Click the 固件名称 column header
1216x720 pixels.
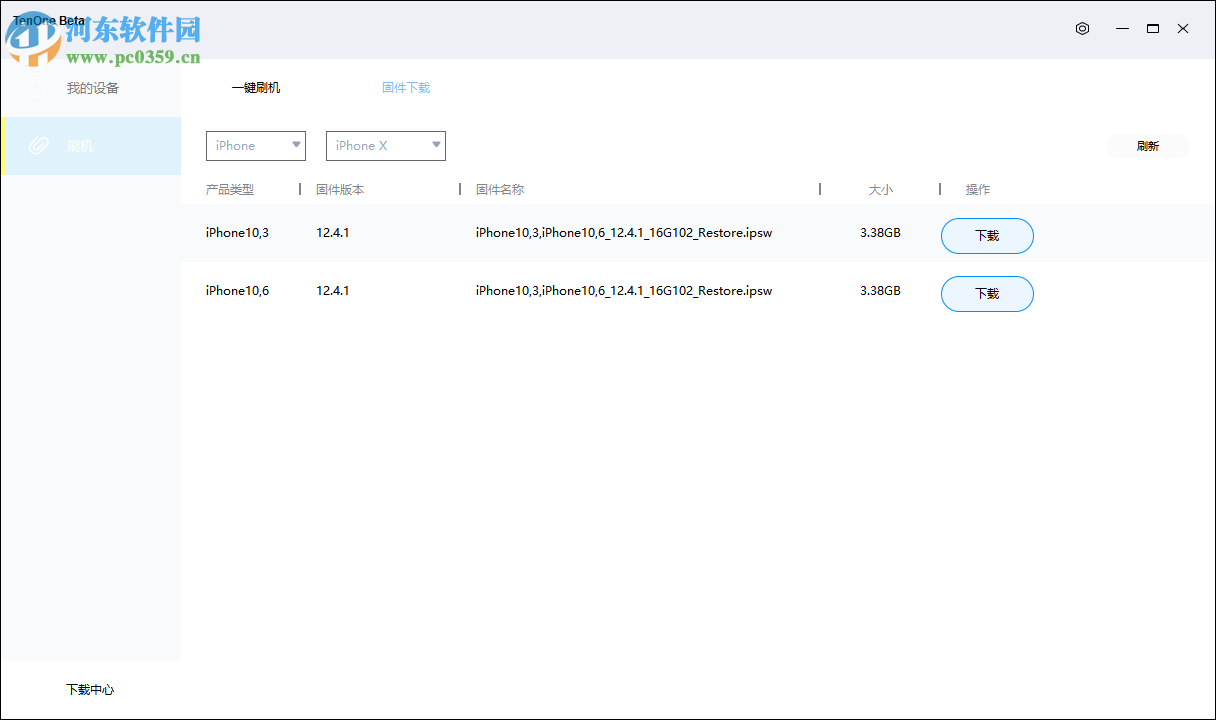pyautogui.click(x=500, y=189)
